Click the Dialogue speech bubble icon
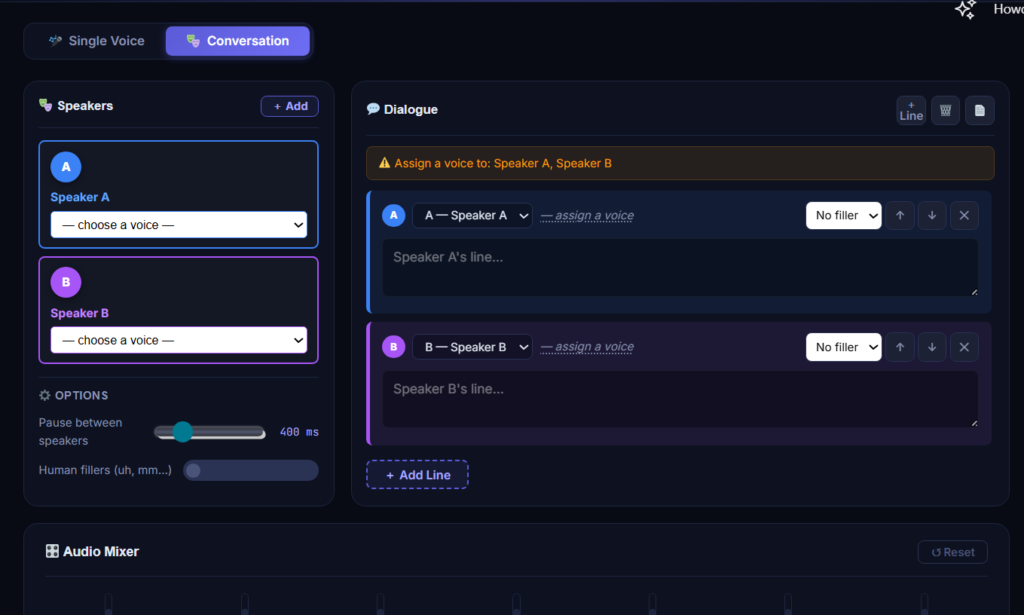Viewport: 1024px width, 615px height. (373, 109)
